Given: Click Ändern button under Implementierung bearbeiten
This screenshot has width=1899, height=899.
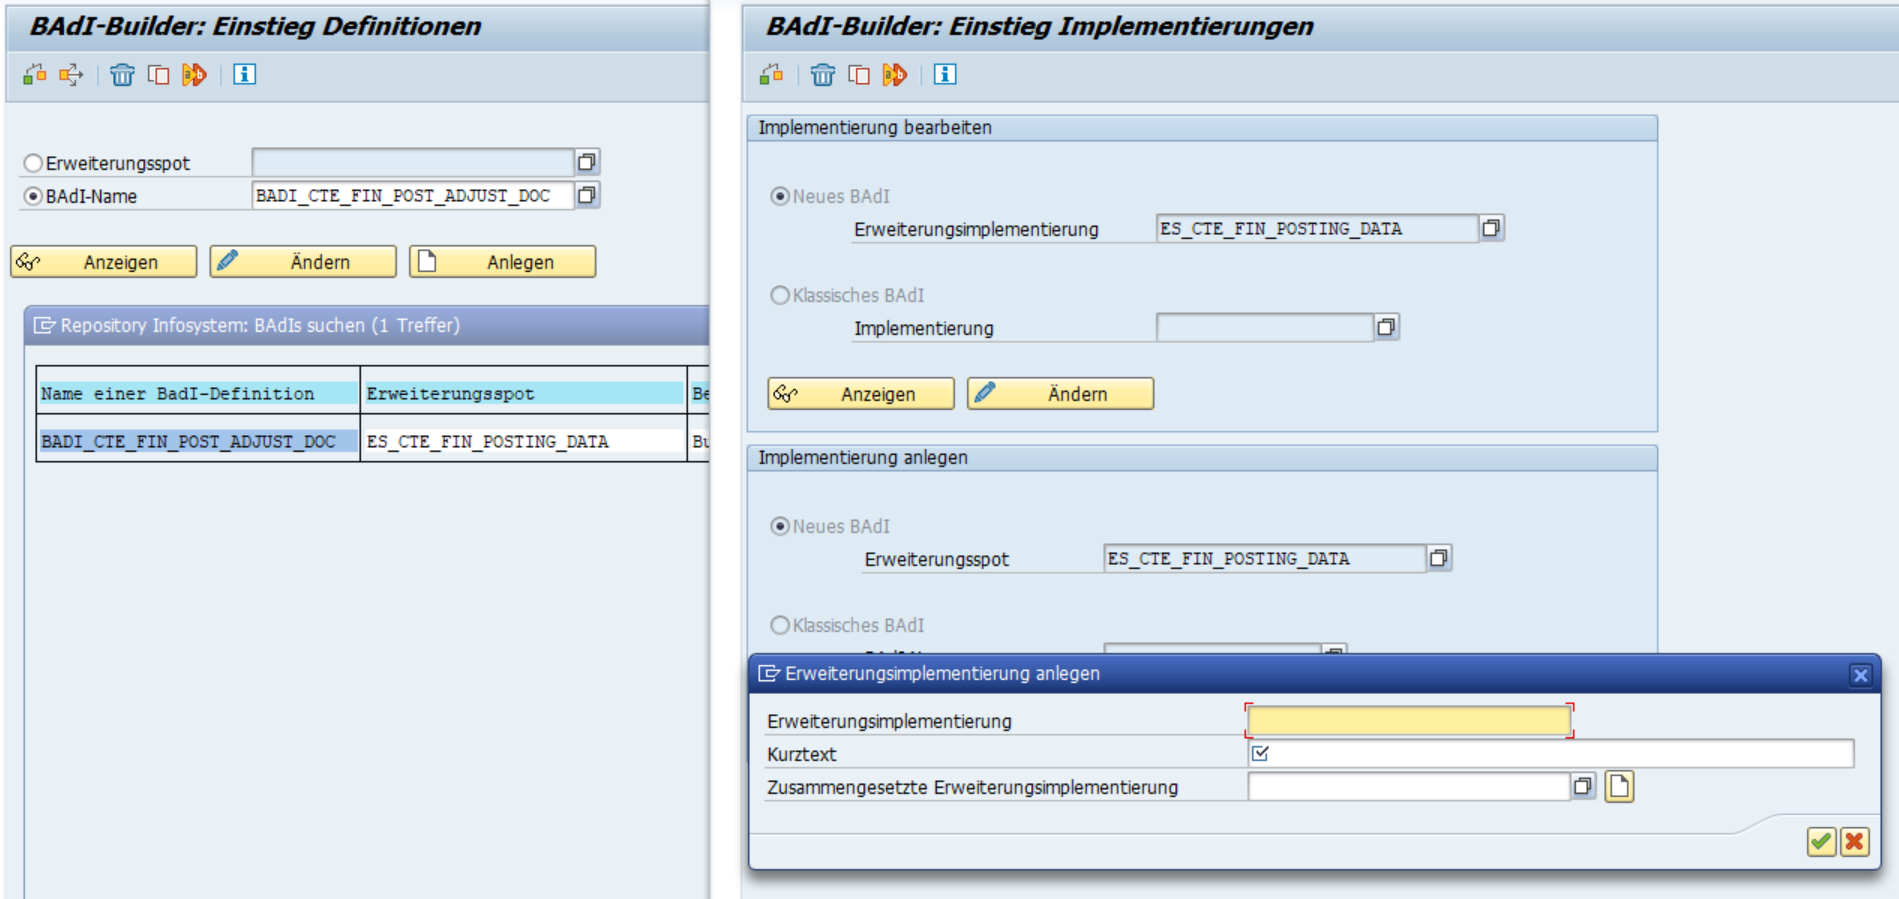Looking at the screenshot, I should (x=1060, y=394).
